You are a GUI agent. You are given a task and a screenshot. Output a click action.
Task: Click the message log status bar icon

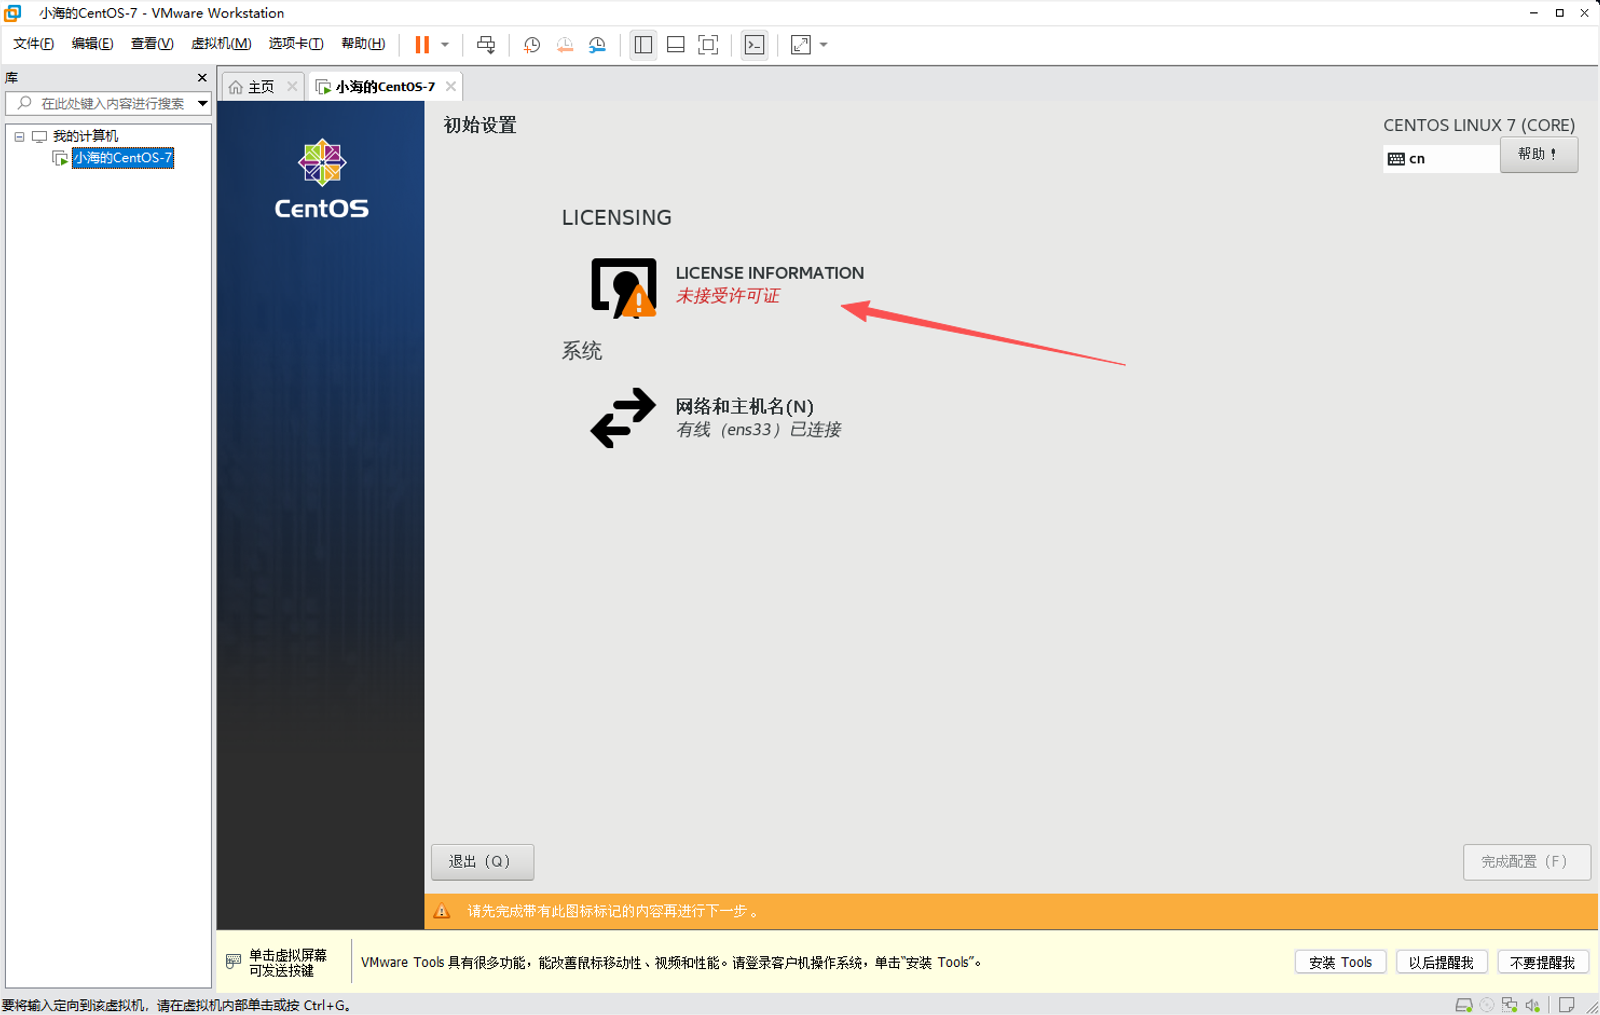coord(1567,1005)
